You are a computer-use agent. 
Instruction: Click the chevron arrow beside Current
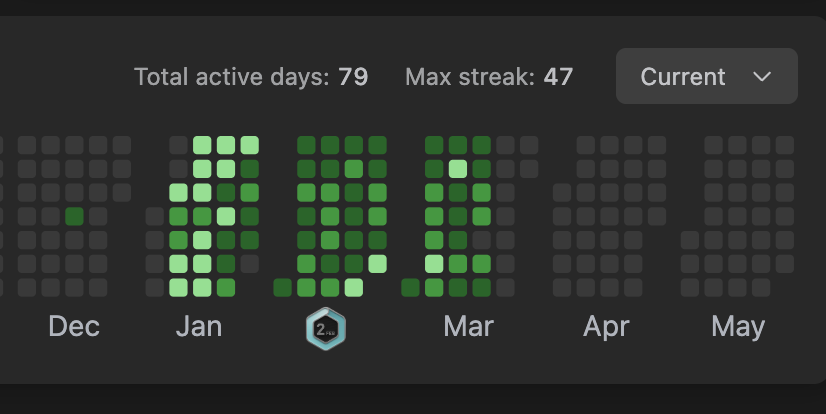pos(762,77)
